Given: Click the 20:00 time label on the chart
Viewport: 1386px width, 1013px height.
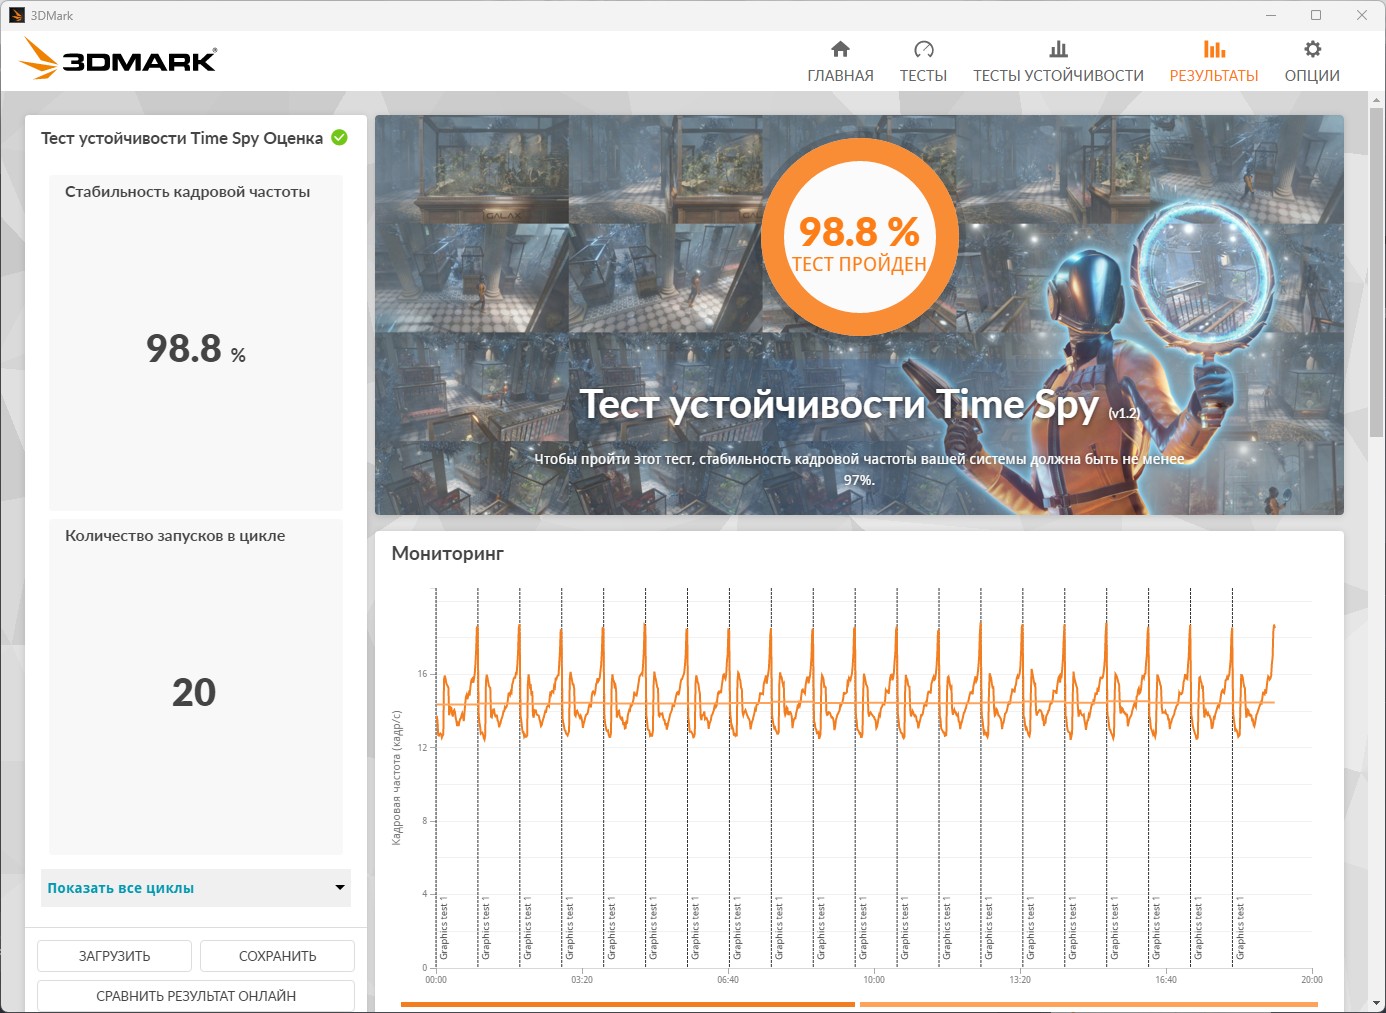Looking at the screenshot, I should point(1312,980).
